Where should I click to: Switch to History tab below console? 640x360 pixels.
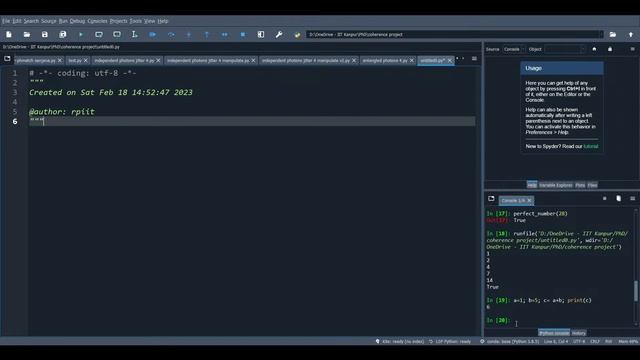coord(579,333)
